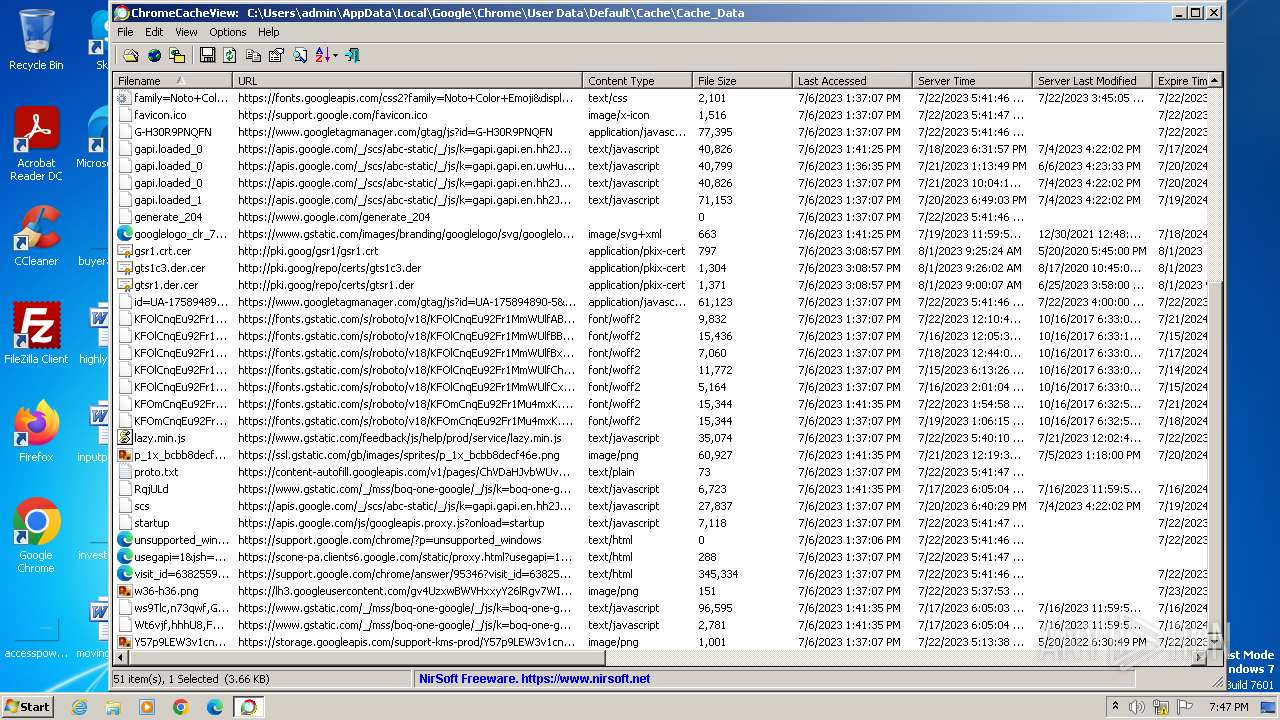Open selected URL in web browser icon

(154, 56)
